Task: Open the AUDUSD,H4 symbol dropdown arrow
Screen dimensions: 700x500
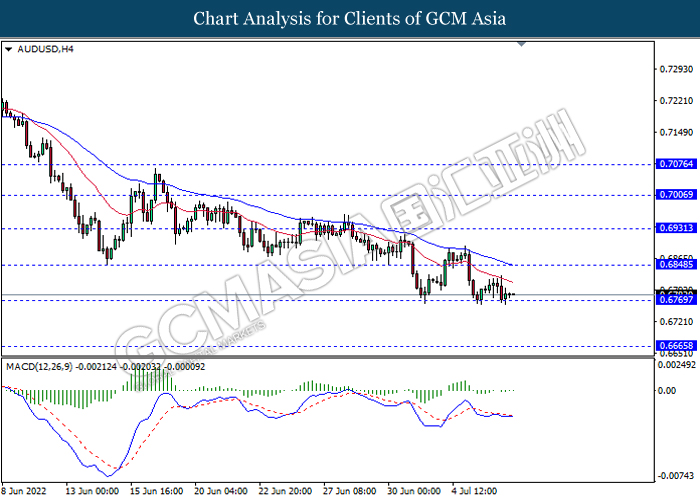Action: pyautogui.click(x=8, y=50)
